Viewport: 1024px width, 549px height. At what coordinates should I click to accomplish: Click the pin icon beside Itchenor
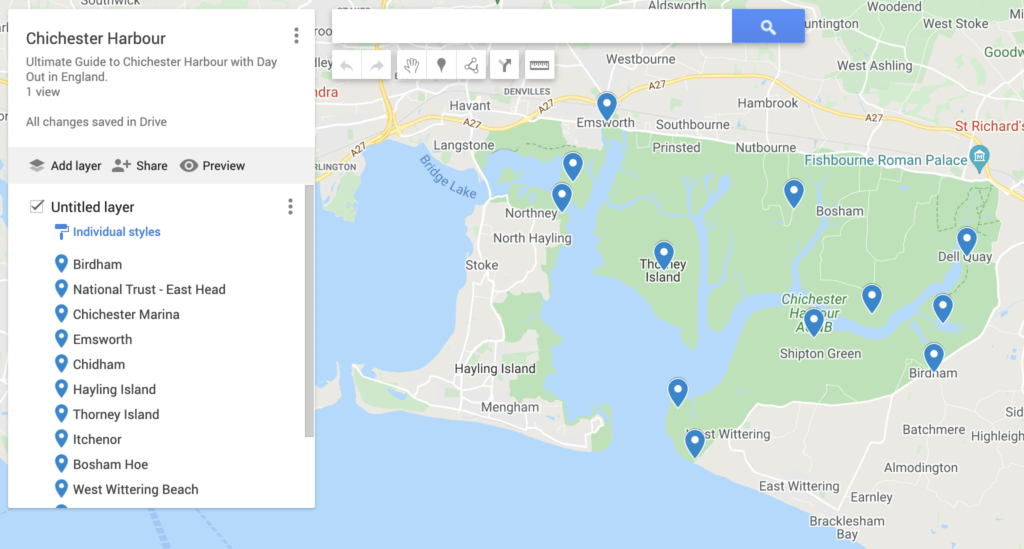click(x=61, y=438)
